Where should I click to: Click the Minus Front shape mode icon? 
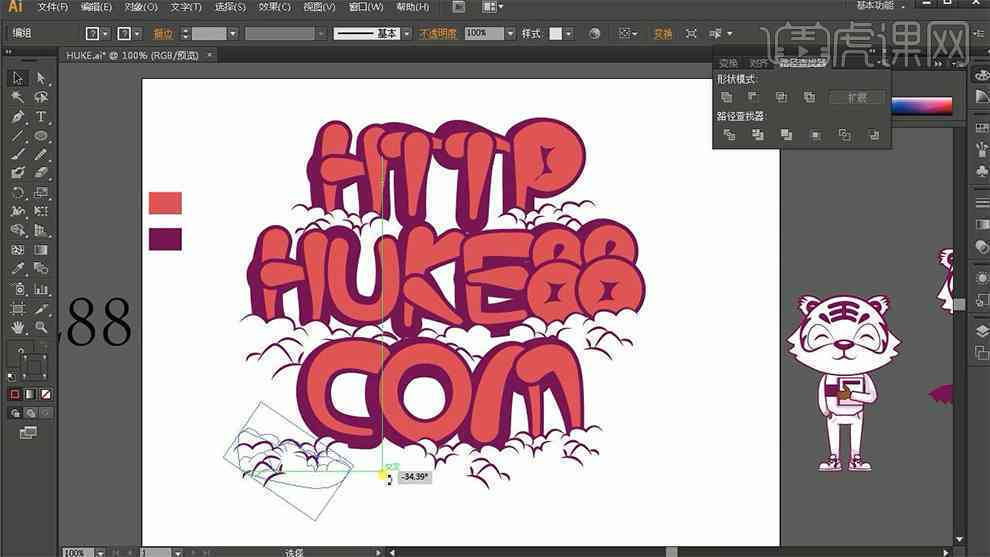tap(753, 97)
